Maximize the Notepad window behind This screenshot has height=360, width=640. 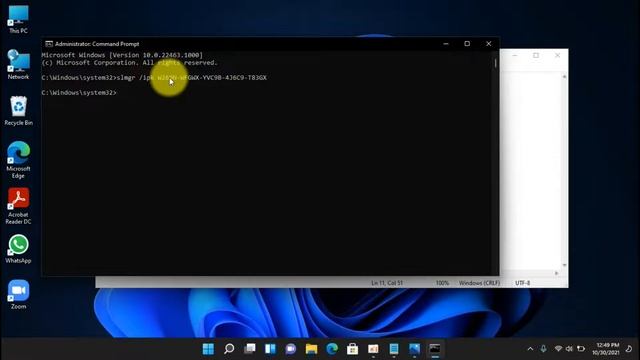pos(536,55)
